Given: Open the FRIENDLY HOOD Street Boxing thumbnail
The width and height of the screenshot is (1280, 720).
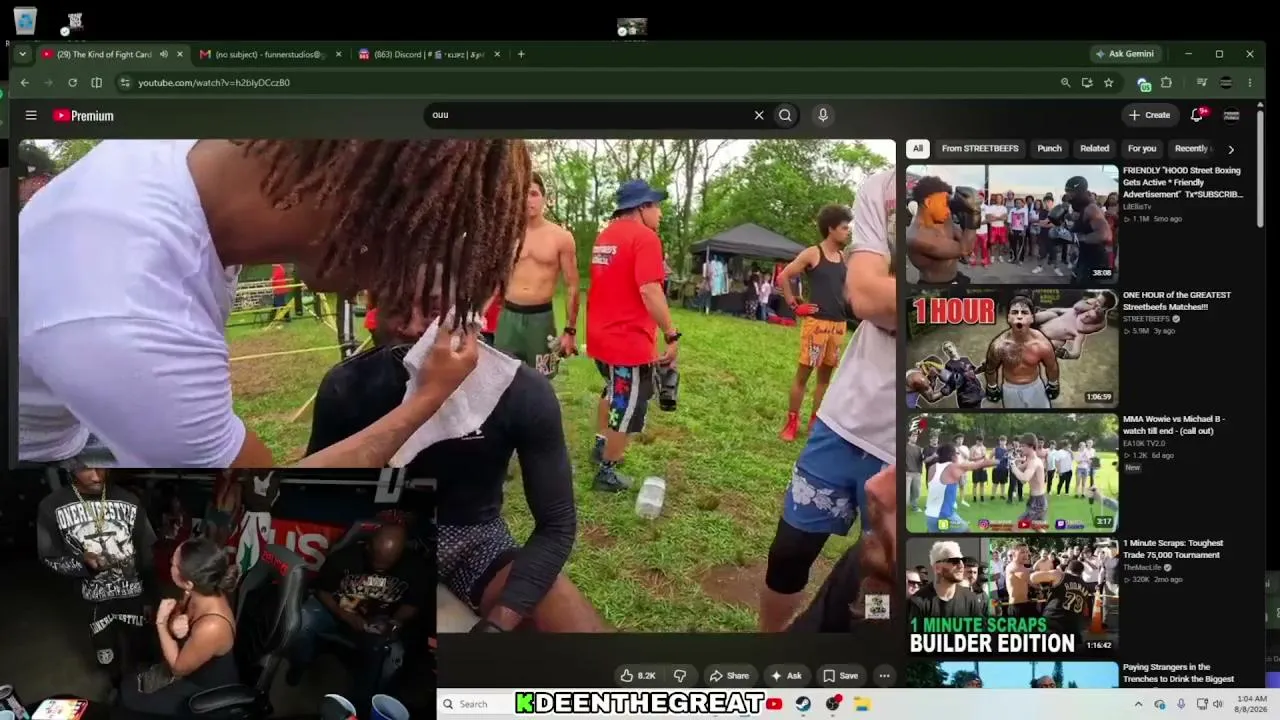Looking at the screenshot, I should [x=1012, y=224].
